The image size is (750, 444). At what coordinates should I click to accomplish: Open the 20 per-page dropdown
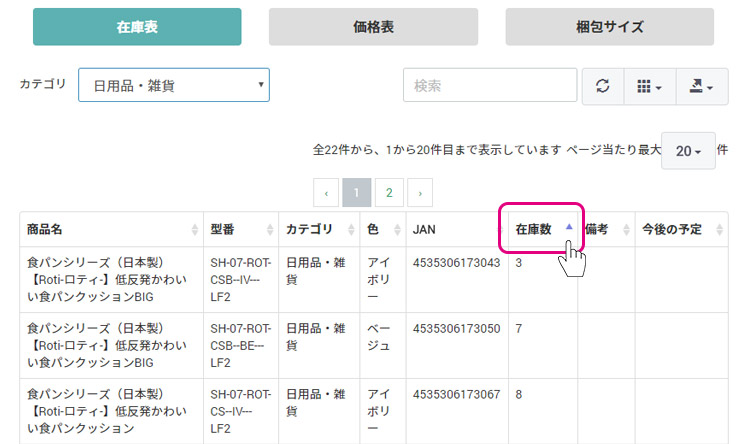point(688,151)
